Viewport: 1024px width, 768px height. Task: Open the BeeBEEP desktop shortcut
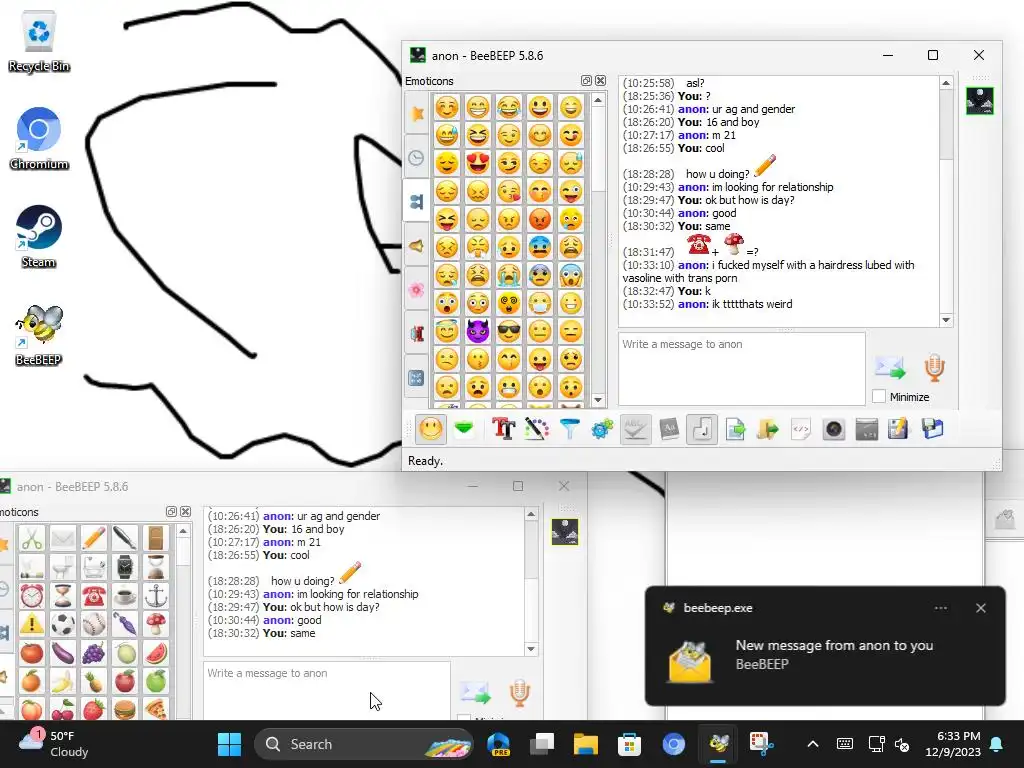click(39, 334)
